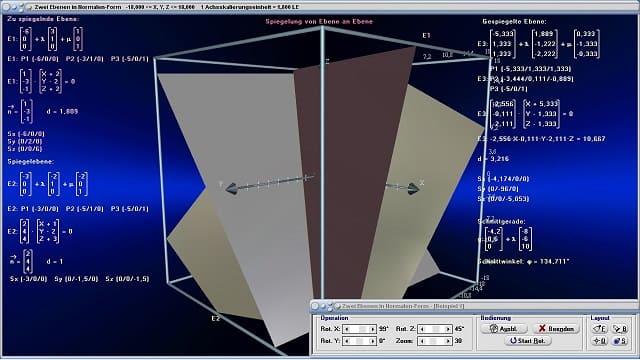Viewport: 640px width, 360px height.
Task: Click the Layout E icon button
Action: point(600,329)
